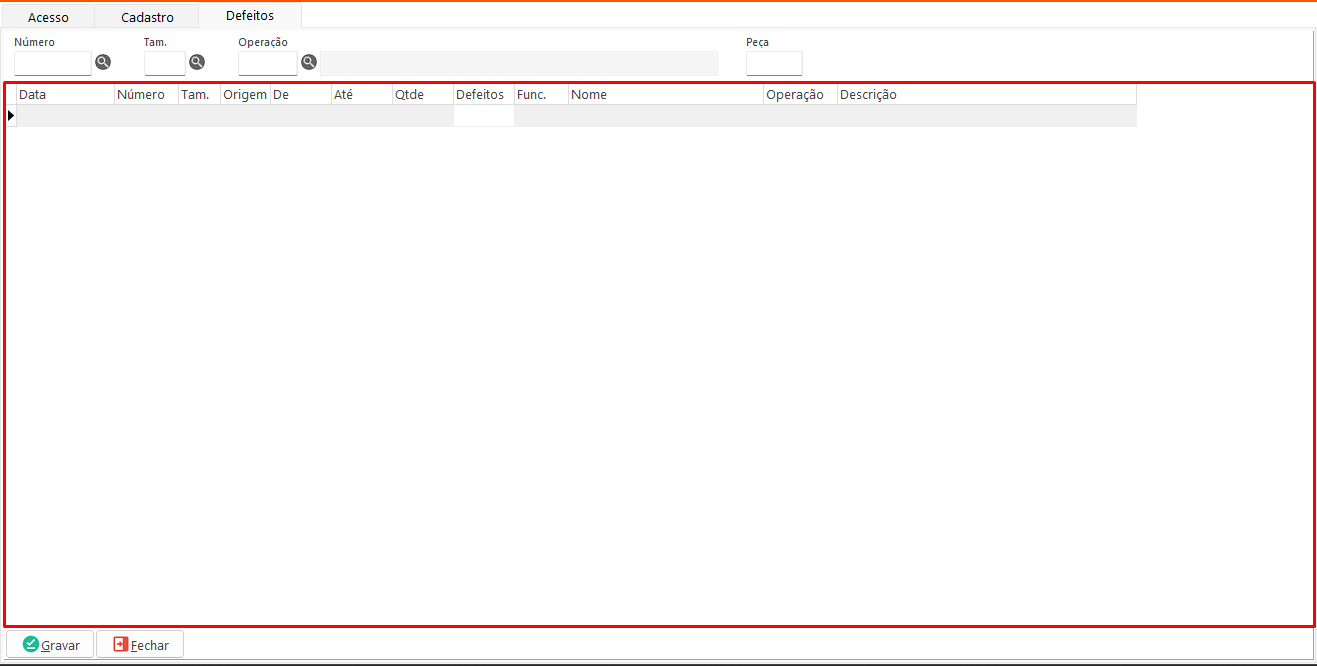Click the white Defeitos cell in first row
The width and height of the screenshot is (1317, 666).
pyautogui.click(x=484, y=116)
